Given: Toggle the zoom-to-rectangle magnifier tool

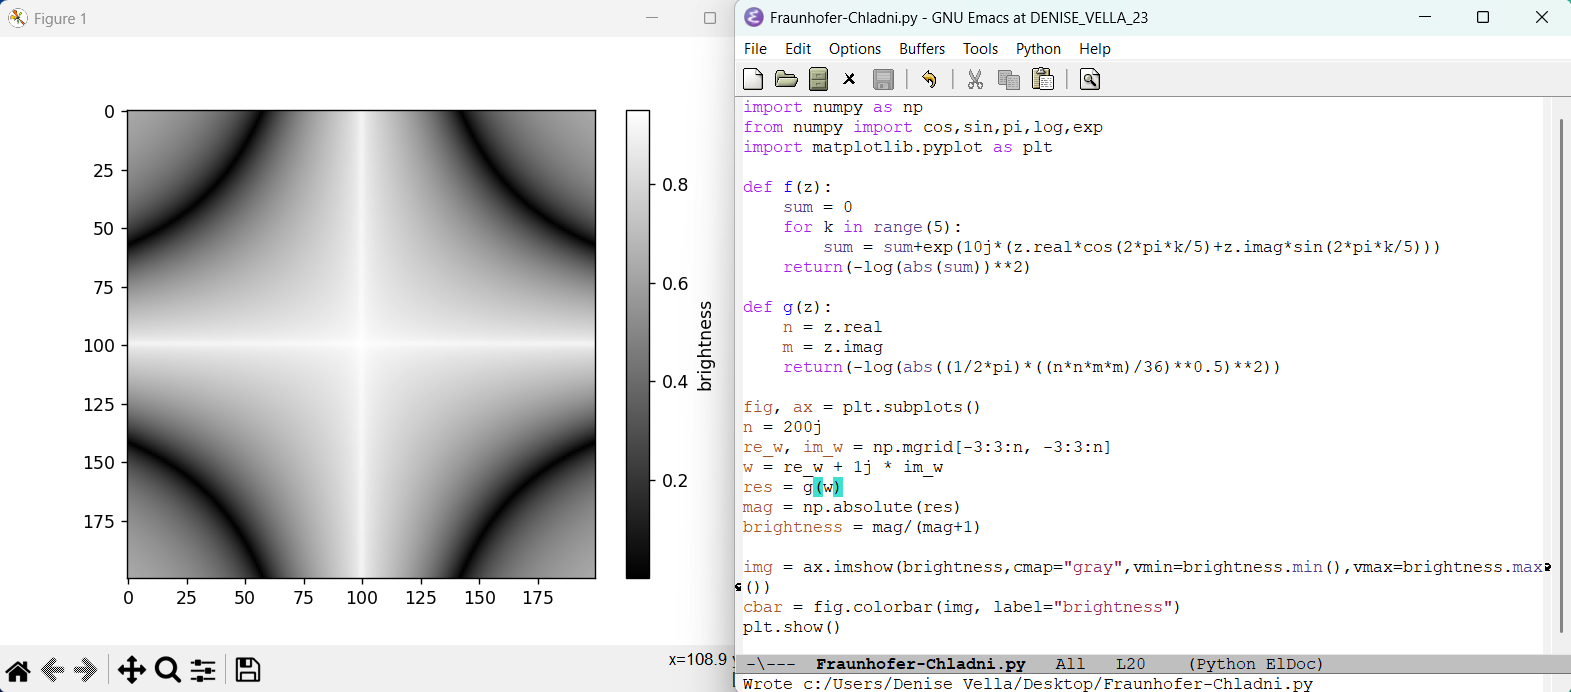Looking at the screenshot, I should tap(168, 670).
